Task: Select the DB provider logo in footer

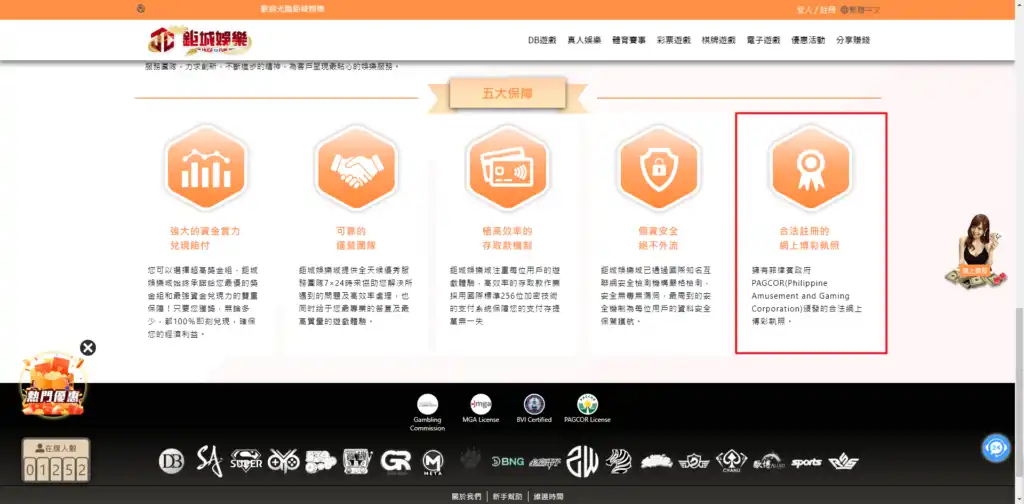Action: pyautogui.click(x=172, y=461)
